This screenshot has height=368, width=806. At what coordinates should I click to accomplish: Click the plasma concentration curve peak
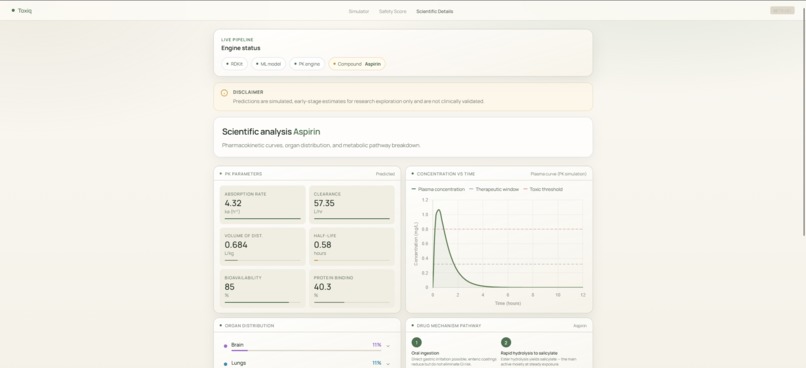click(x=438, y=210)
